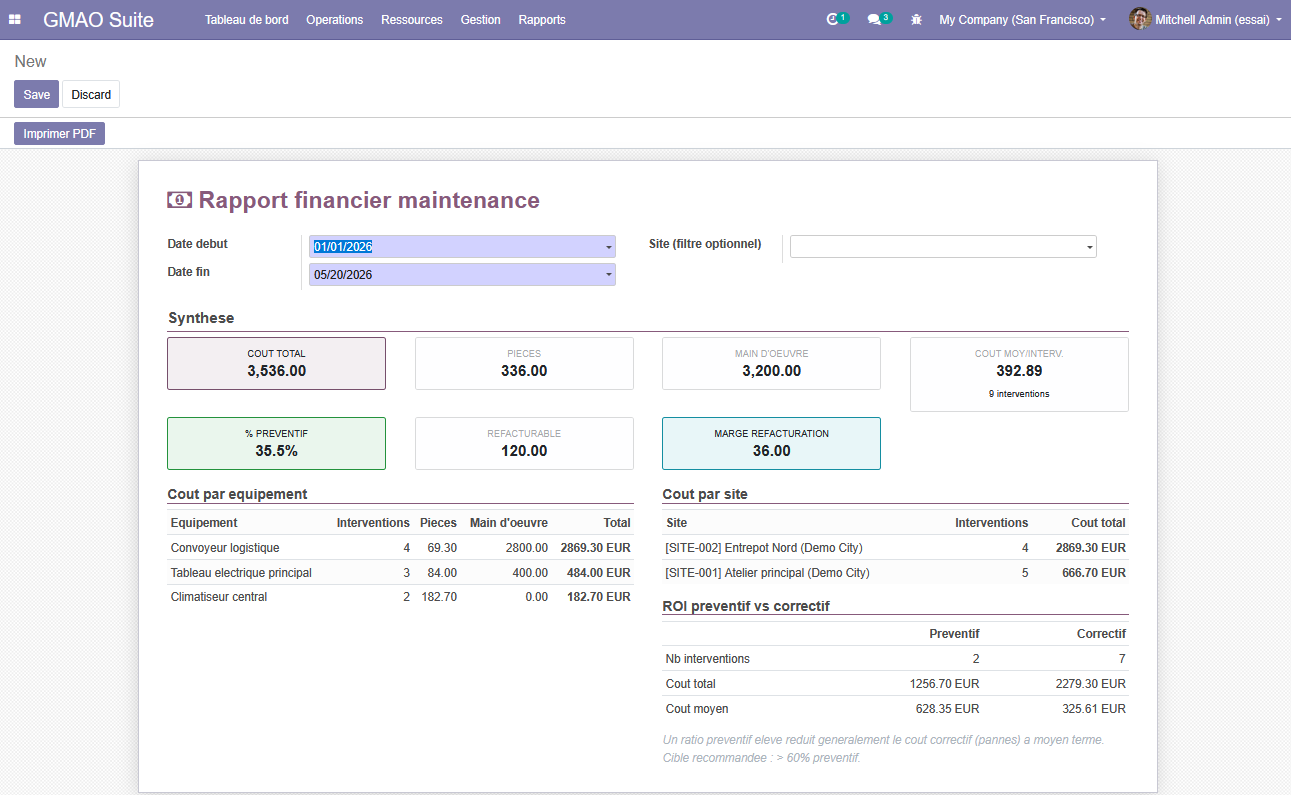Screen dimensions: 1291x795
Task: Click the 666.70 EUR site cost
Action: tap(1094, 573)
